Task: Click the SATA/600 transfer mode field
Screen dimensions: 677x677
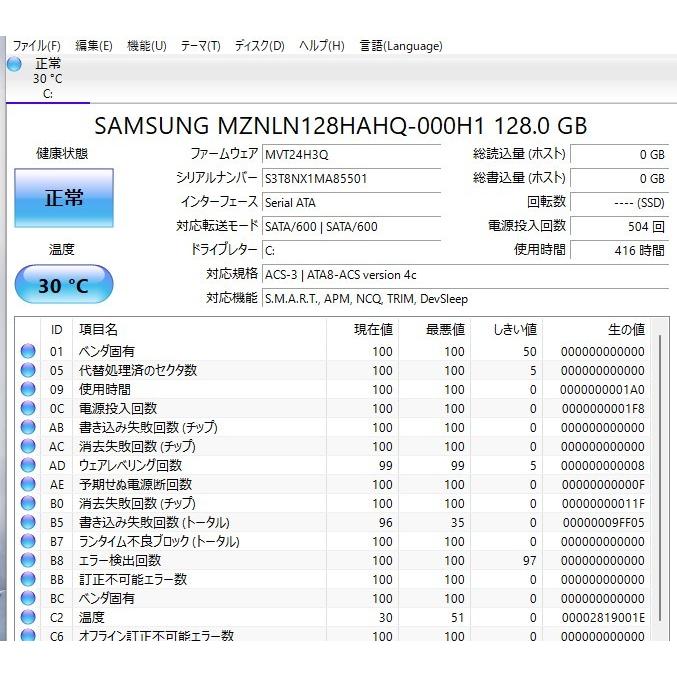Action: click(351, 227)
